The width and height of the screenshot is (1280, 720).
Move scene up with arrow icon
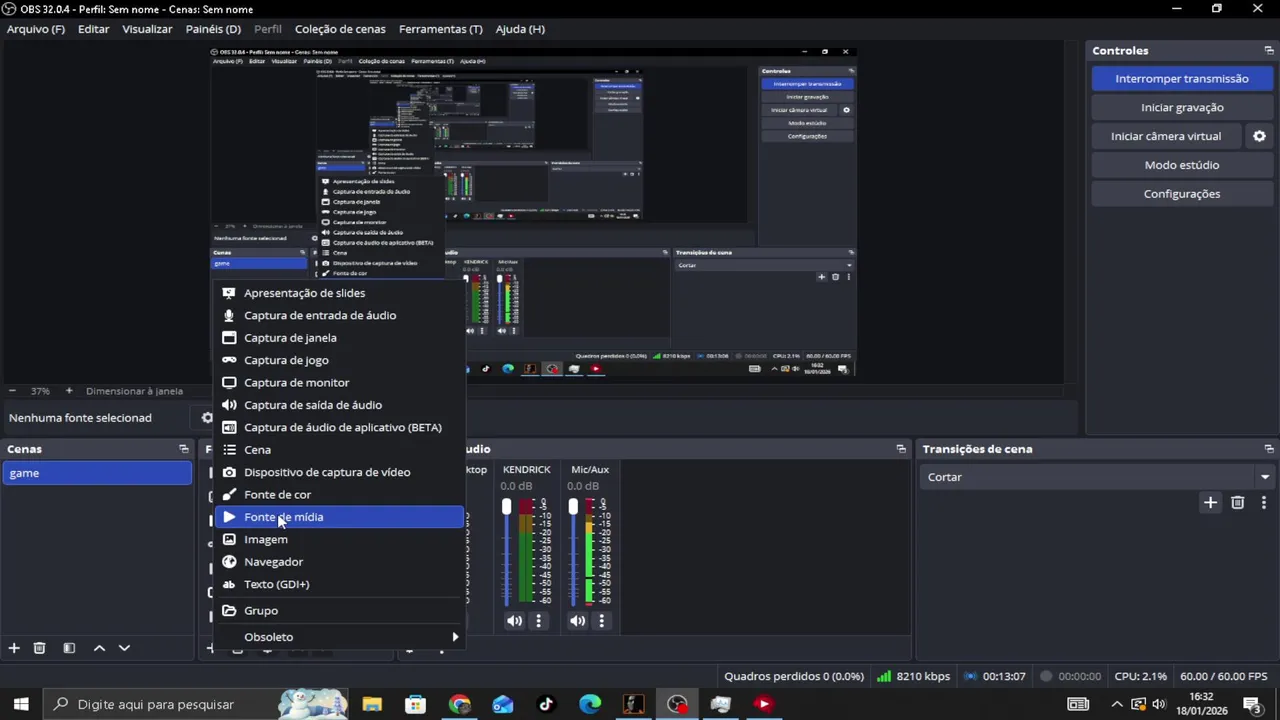(99, 648)
